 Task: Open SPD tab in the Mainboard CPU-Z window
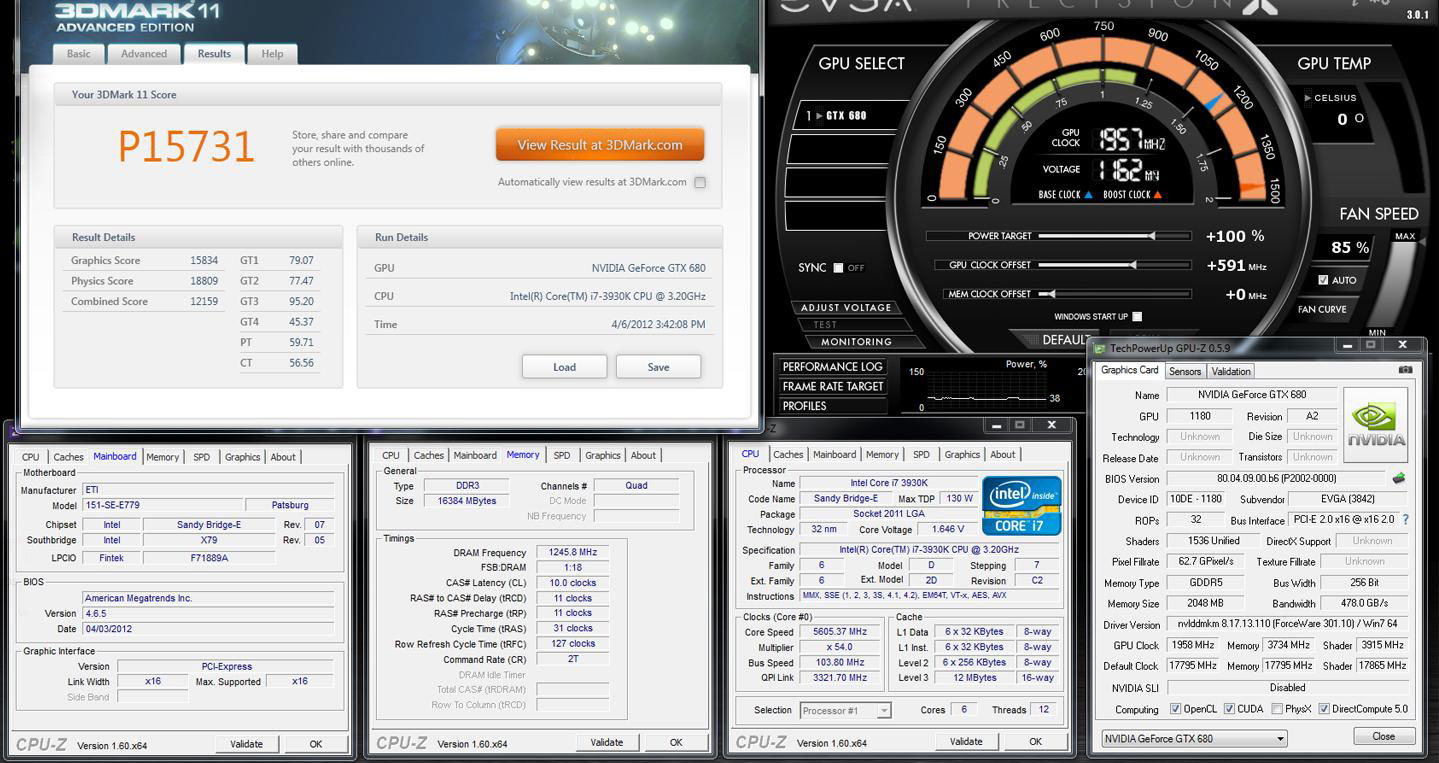click(x=202, y=457)
